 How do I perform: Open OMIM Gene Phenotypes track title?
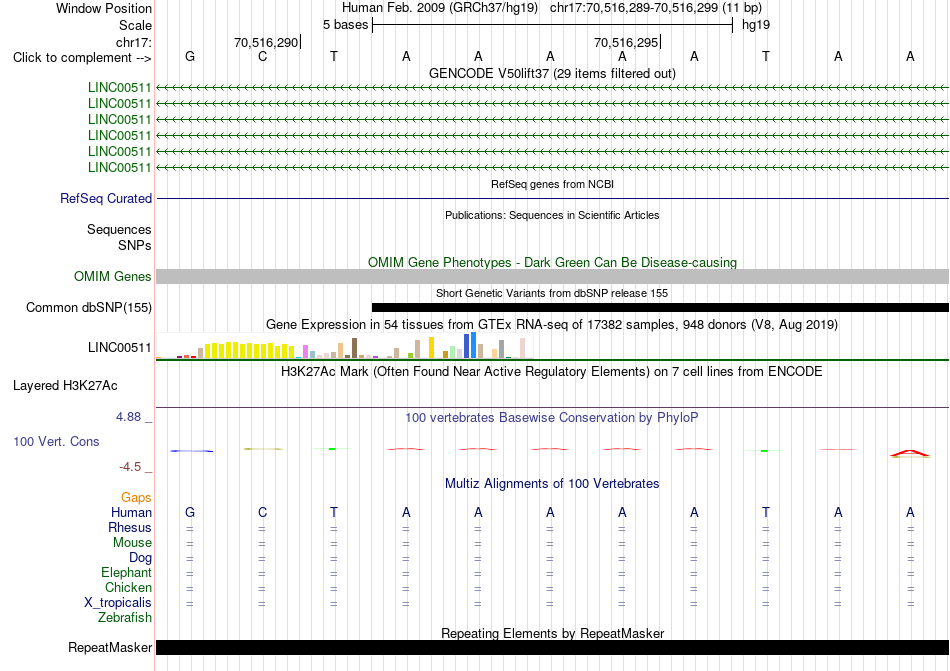point(552,262)
